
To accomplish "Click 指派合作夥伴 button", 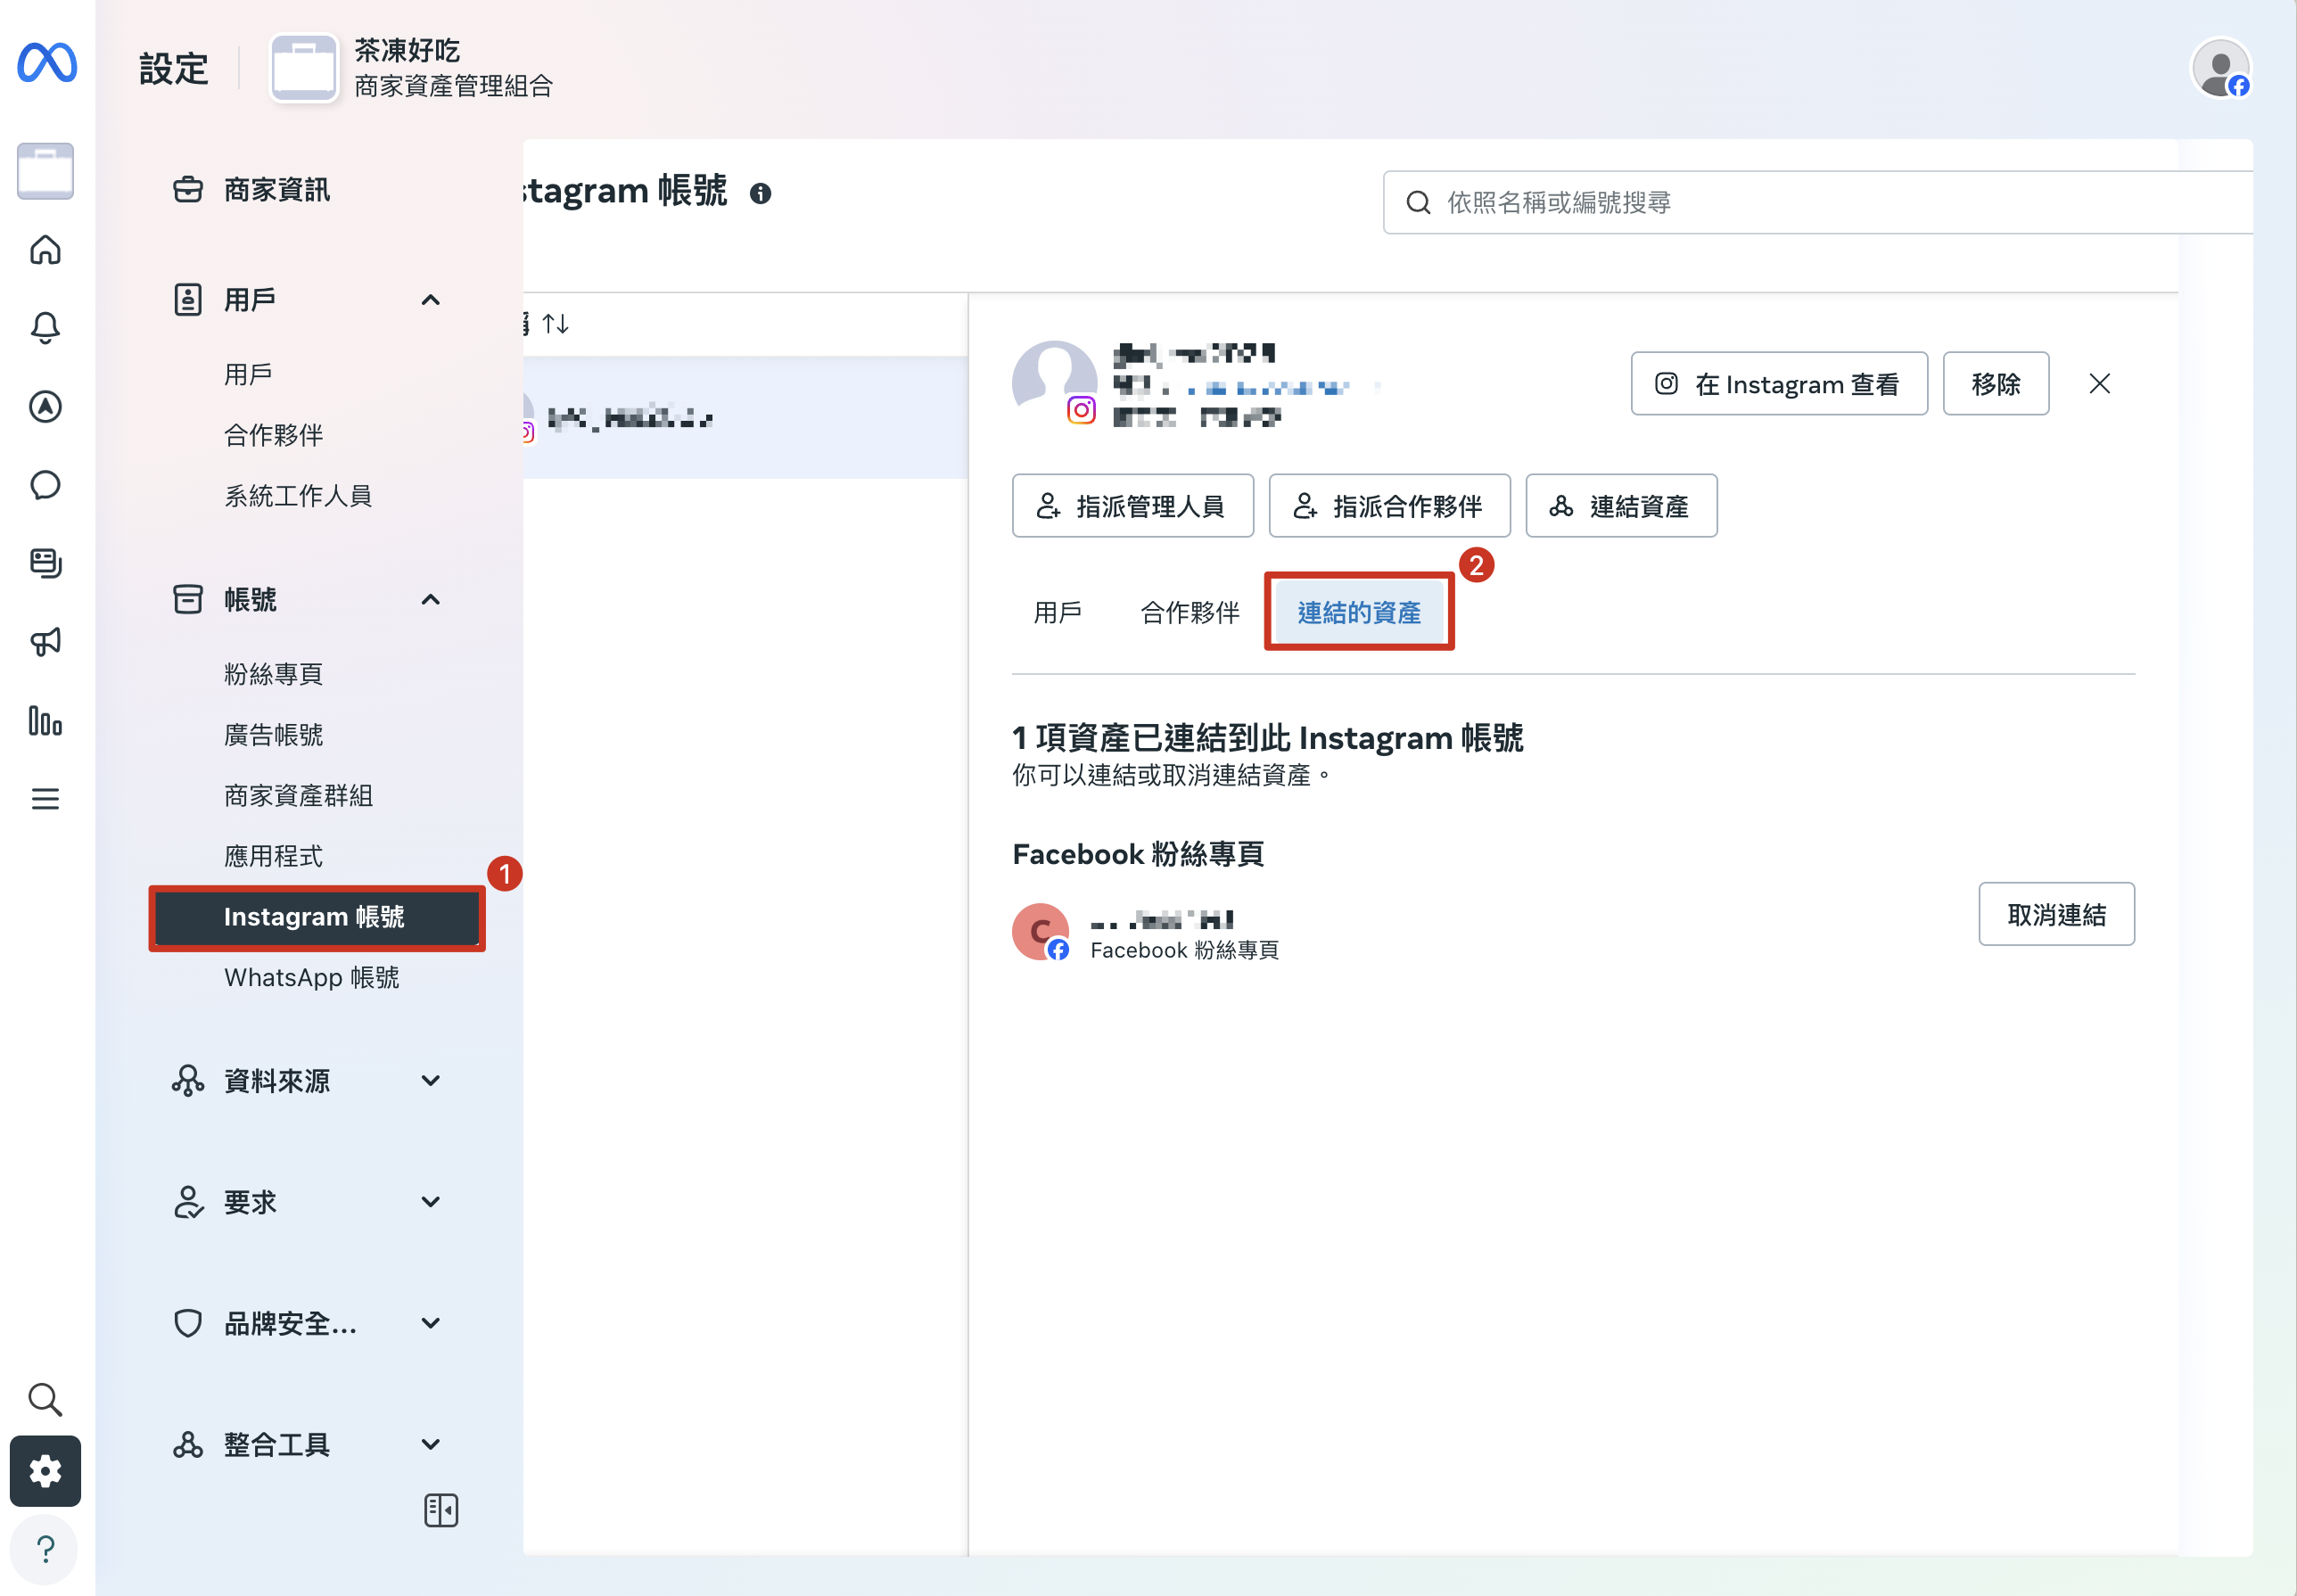I will coord(1389,506).
